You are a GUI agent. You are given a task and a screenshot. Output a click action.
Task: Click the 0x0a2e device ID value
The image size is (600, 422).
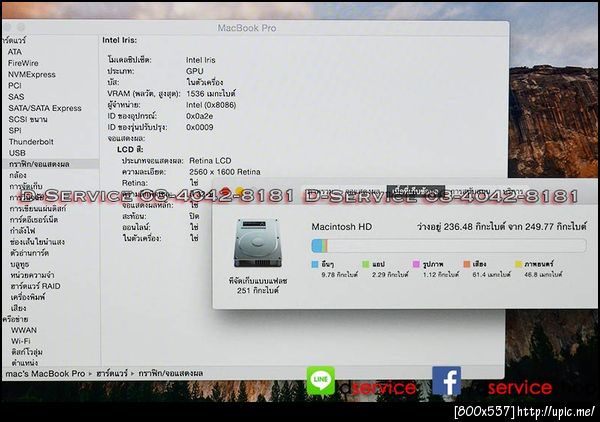point(199,116)
